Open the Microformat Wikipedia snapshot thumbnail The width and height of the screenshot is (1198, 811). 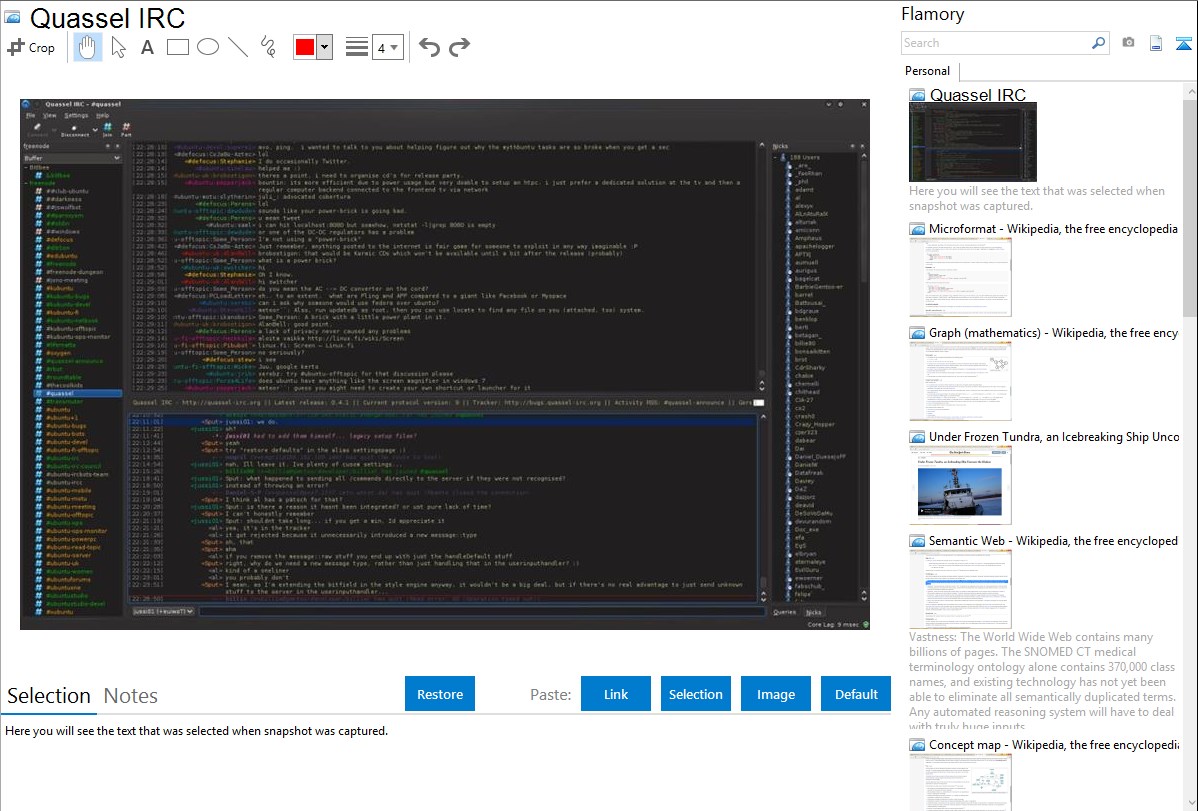(960, 276)
